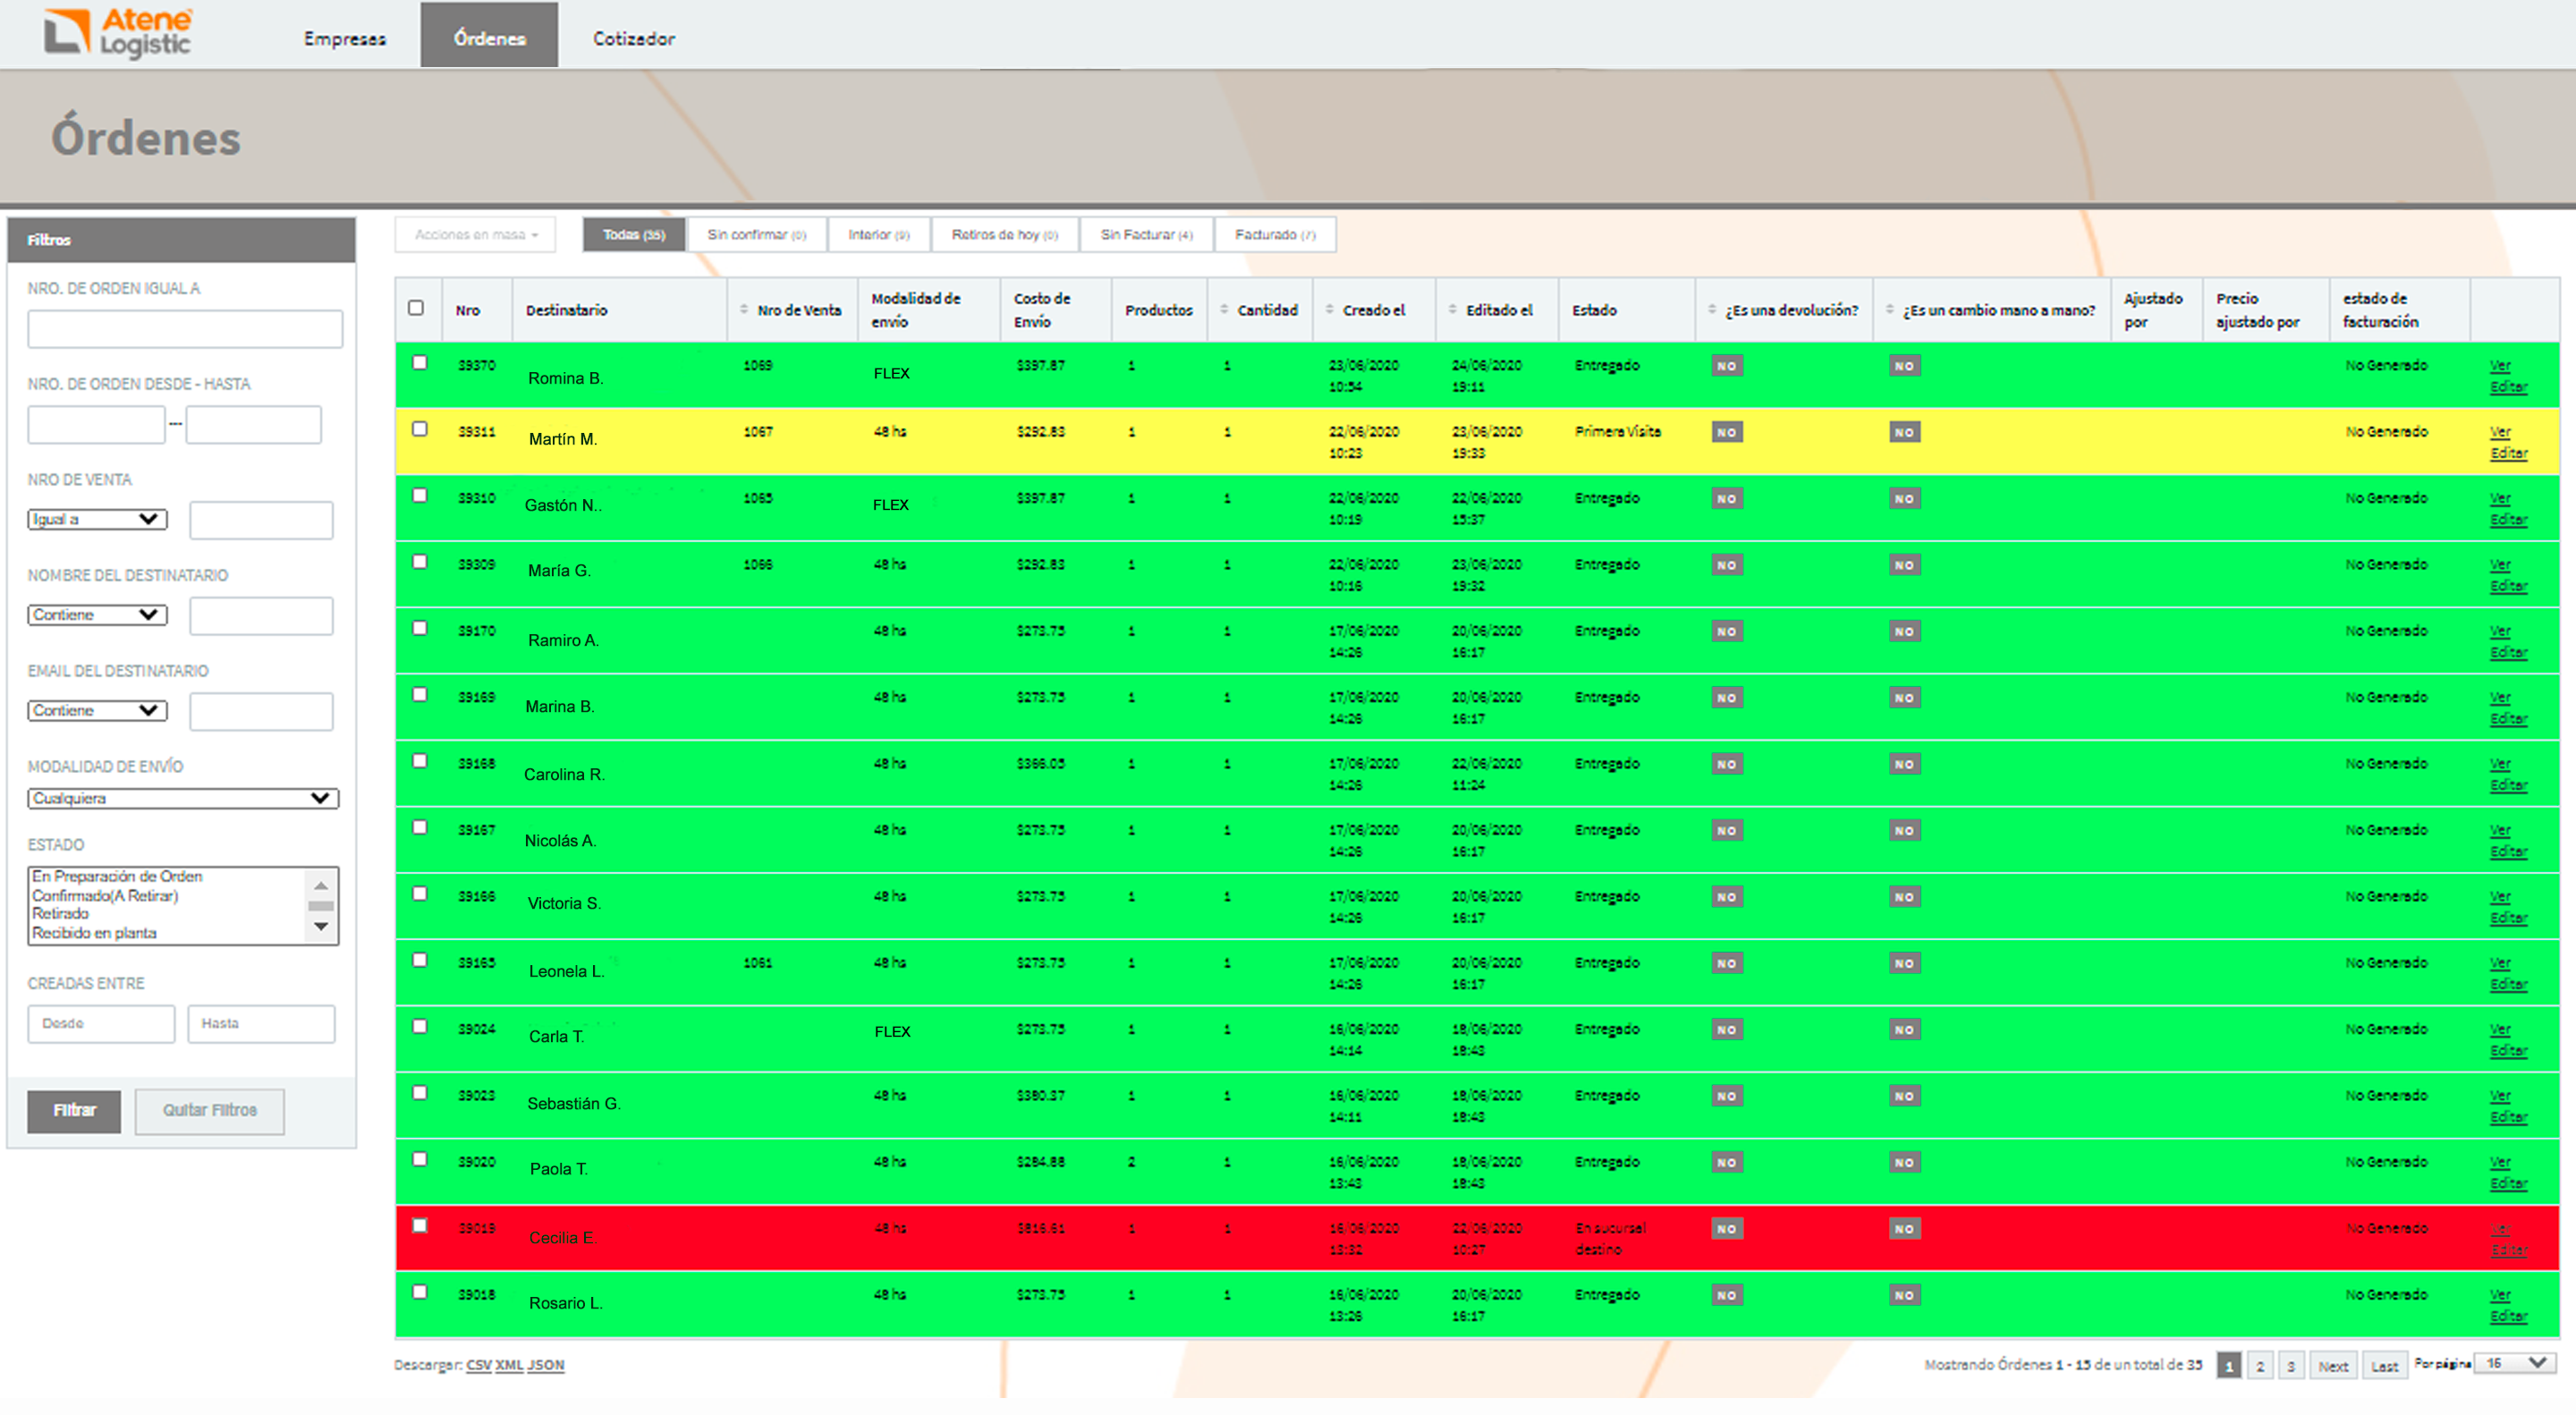
Task: Focus the Nro de orden igual a field
Action: click(x=185, y=329)
